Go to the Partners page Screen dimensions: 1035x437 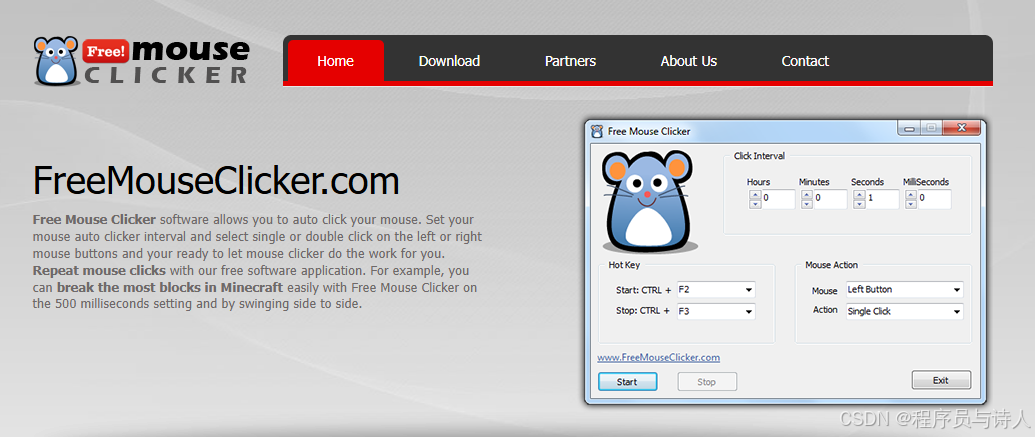coord(570,61)
